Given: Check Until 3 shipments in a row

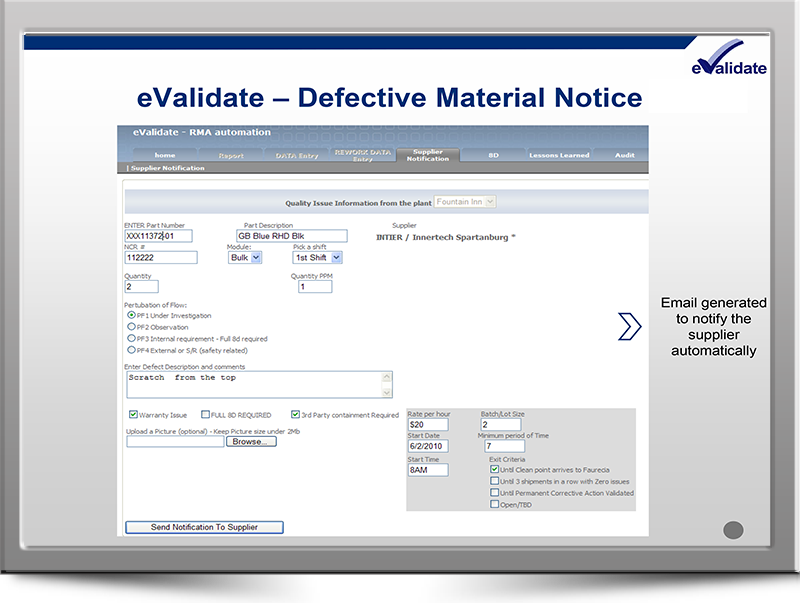Looking at the screenshot, I should [494, 481].
